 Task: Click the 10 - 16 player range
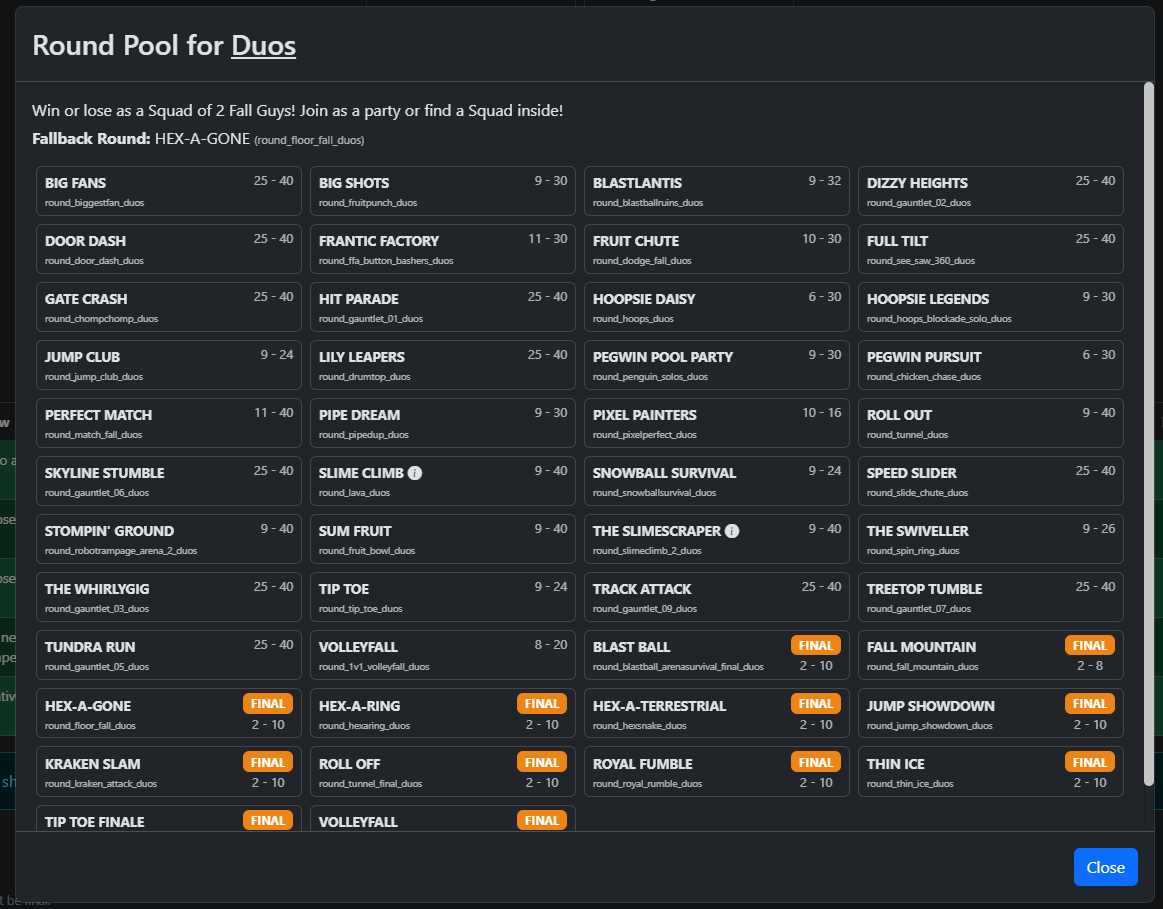[x=822, y=413]
